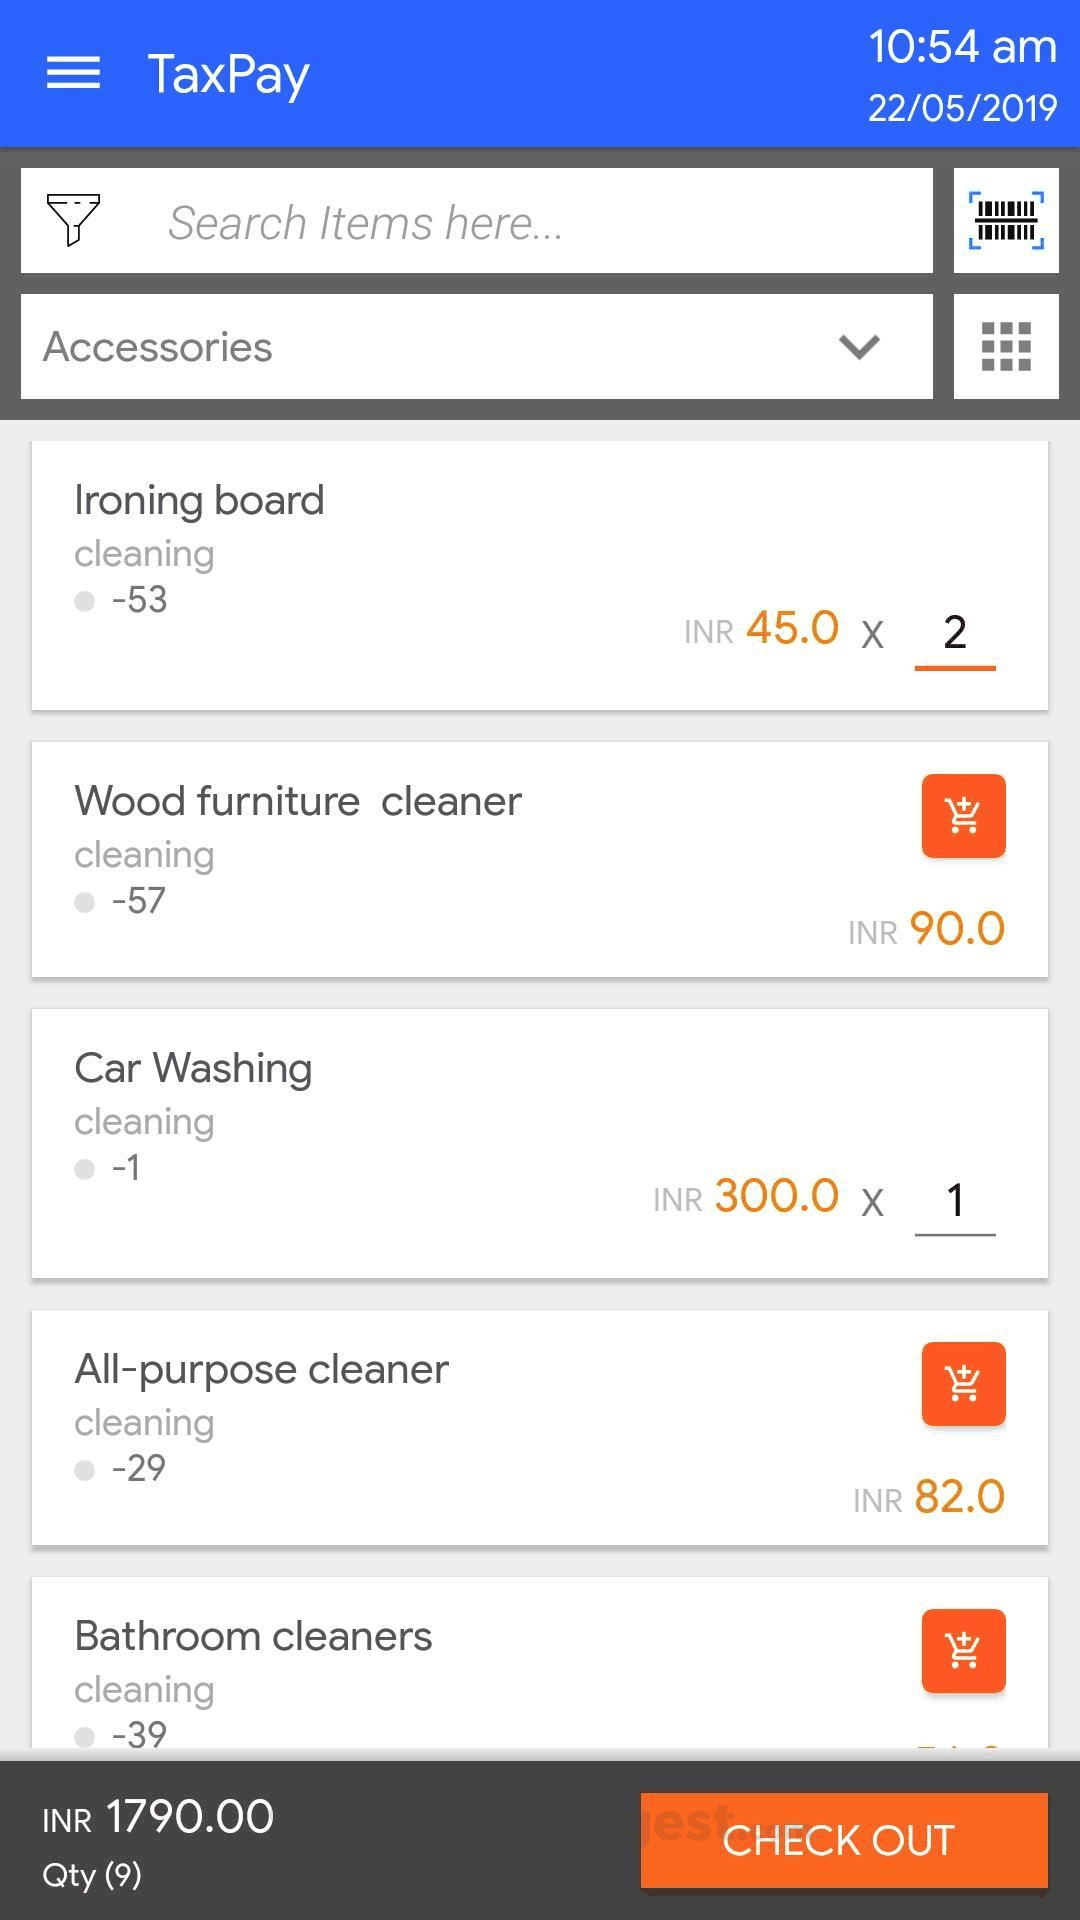
Task: Add Bathroom cleaners to cart
Action: [x=963, y=1651]
